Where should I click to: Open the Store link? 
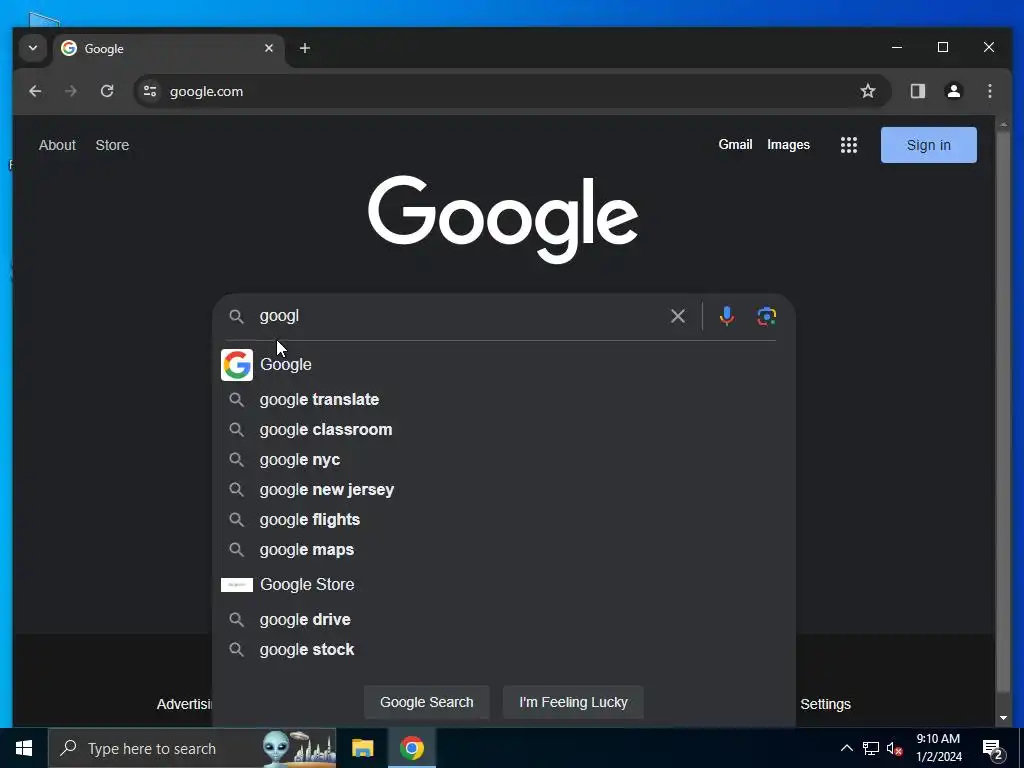(112, 145)
